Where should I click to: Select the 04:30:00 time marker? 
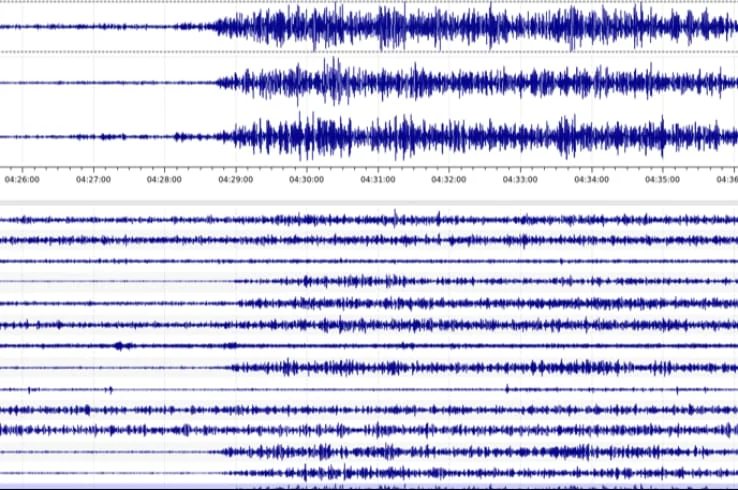click(306, 180)
